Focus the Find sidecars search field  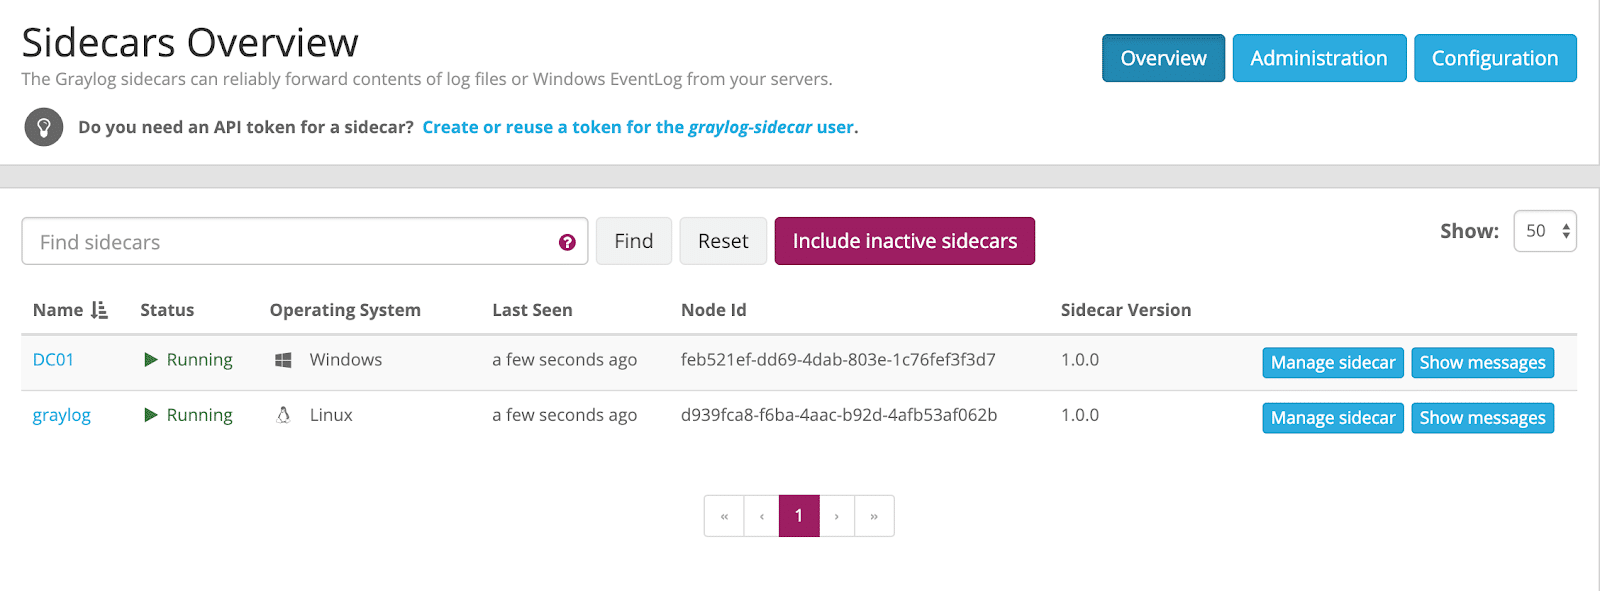(x=290, y=242)
